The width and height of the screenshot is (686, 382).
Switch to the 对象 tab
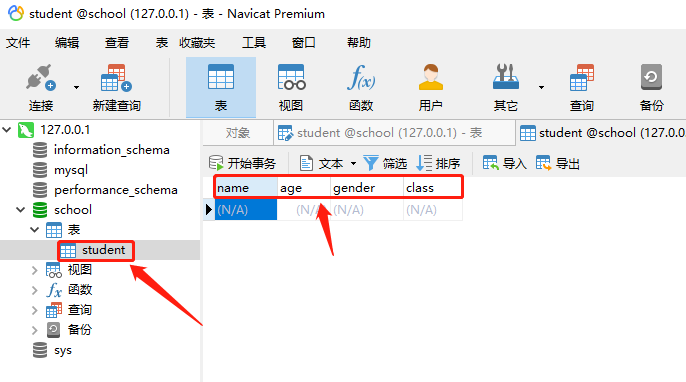(x=238, y=133)
